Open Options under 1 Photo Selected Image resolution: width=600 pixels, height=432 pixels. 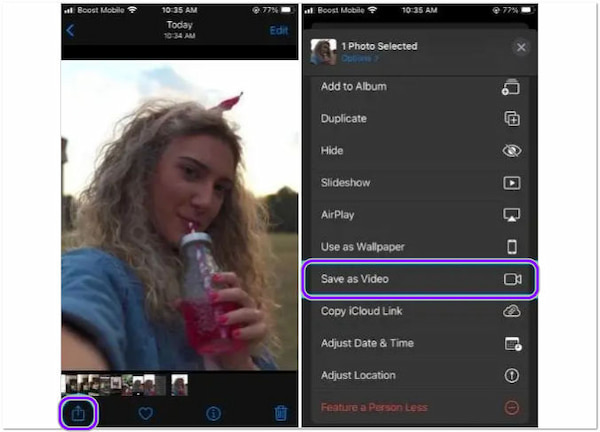point(362,58)
